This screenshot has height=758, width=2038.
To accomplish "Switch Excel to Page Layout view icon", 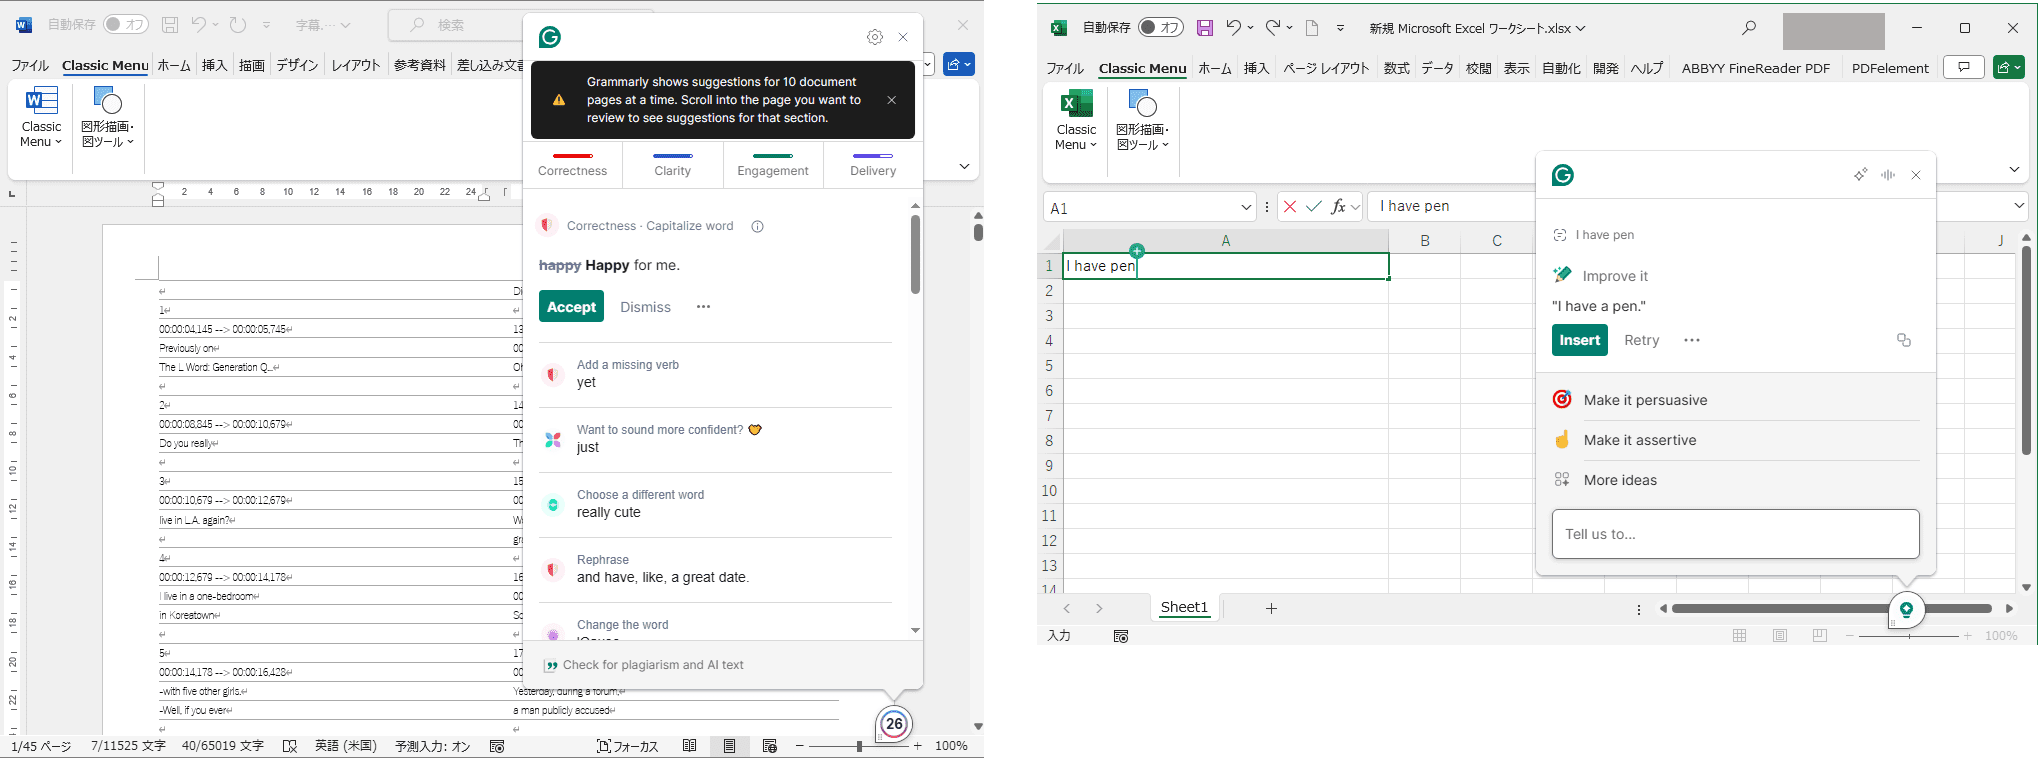I will (1780, 636).
